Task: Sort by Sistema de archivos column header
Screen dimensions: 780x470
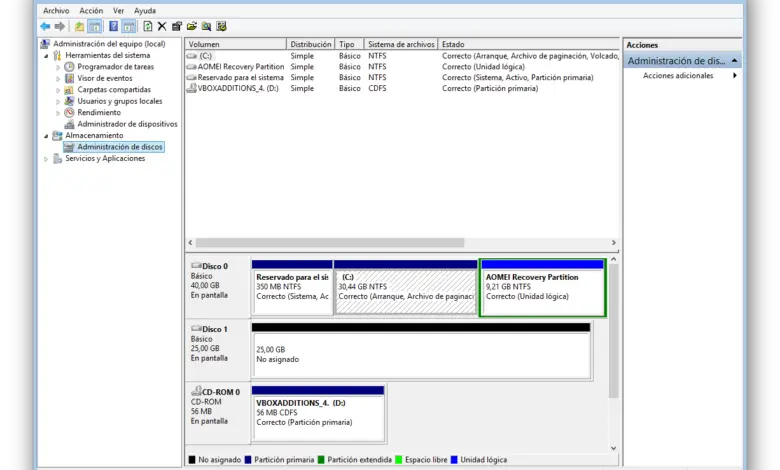Action: tap(401, 44)
